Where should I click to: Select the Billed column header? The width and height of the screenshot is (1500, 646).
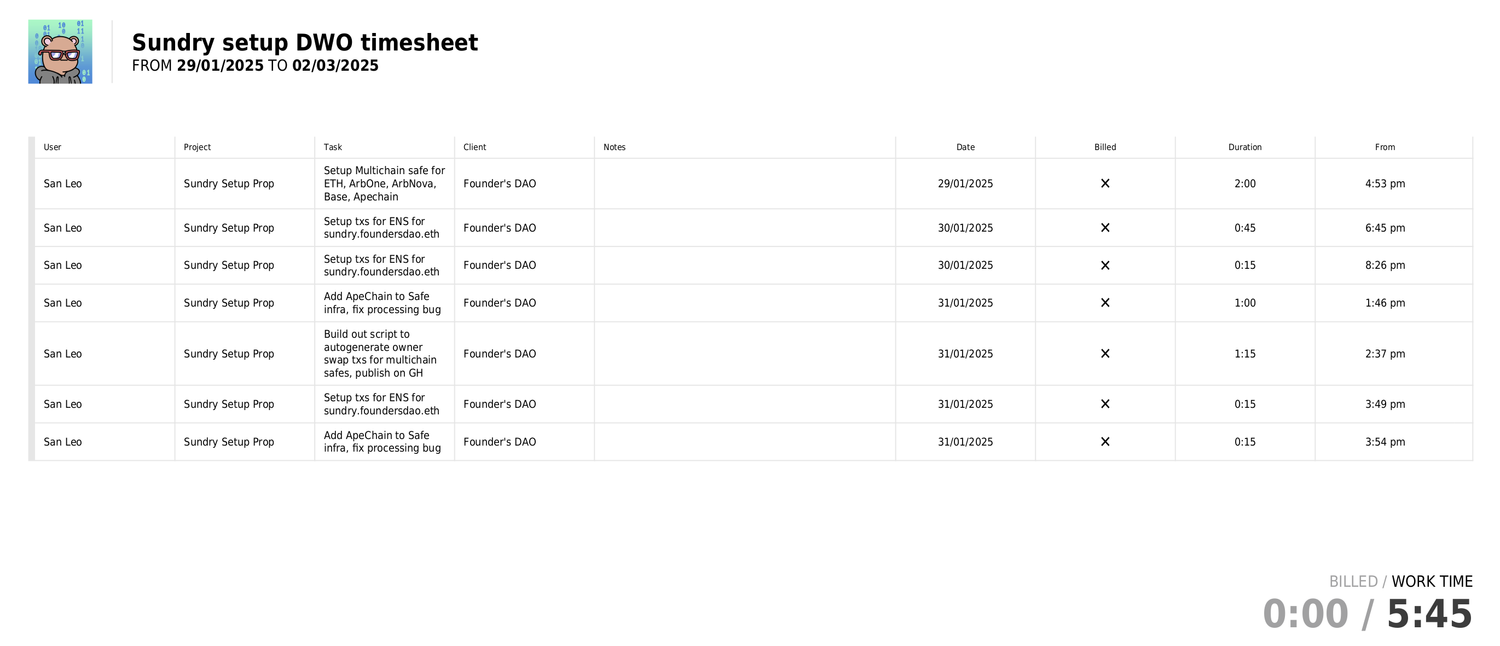point(1105,147)
